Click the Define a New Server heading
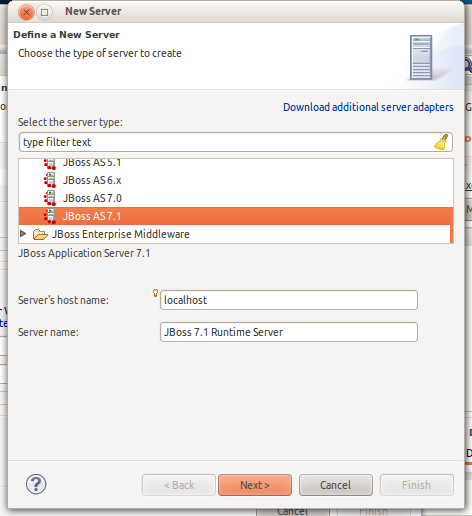The width and height of the screenshot is (472, 516). [66, 35]
